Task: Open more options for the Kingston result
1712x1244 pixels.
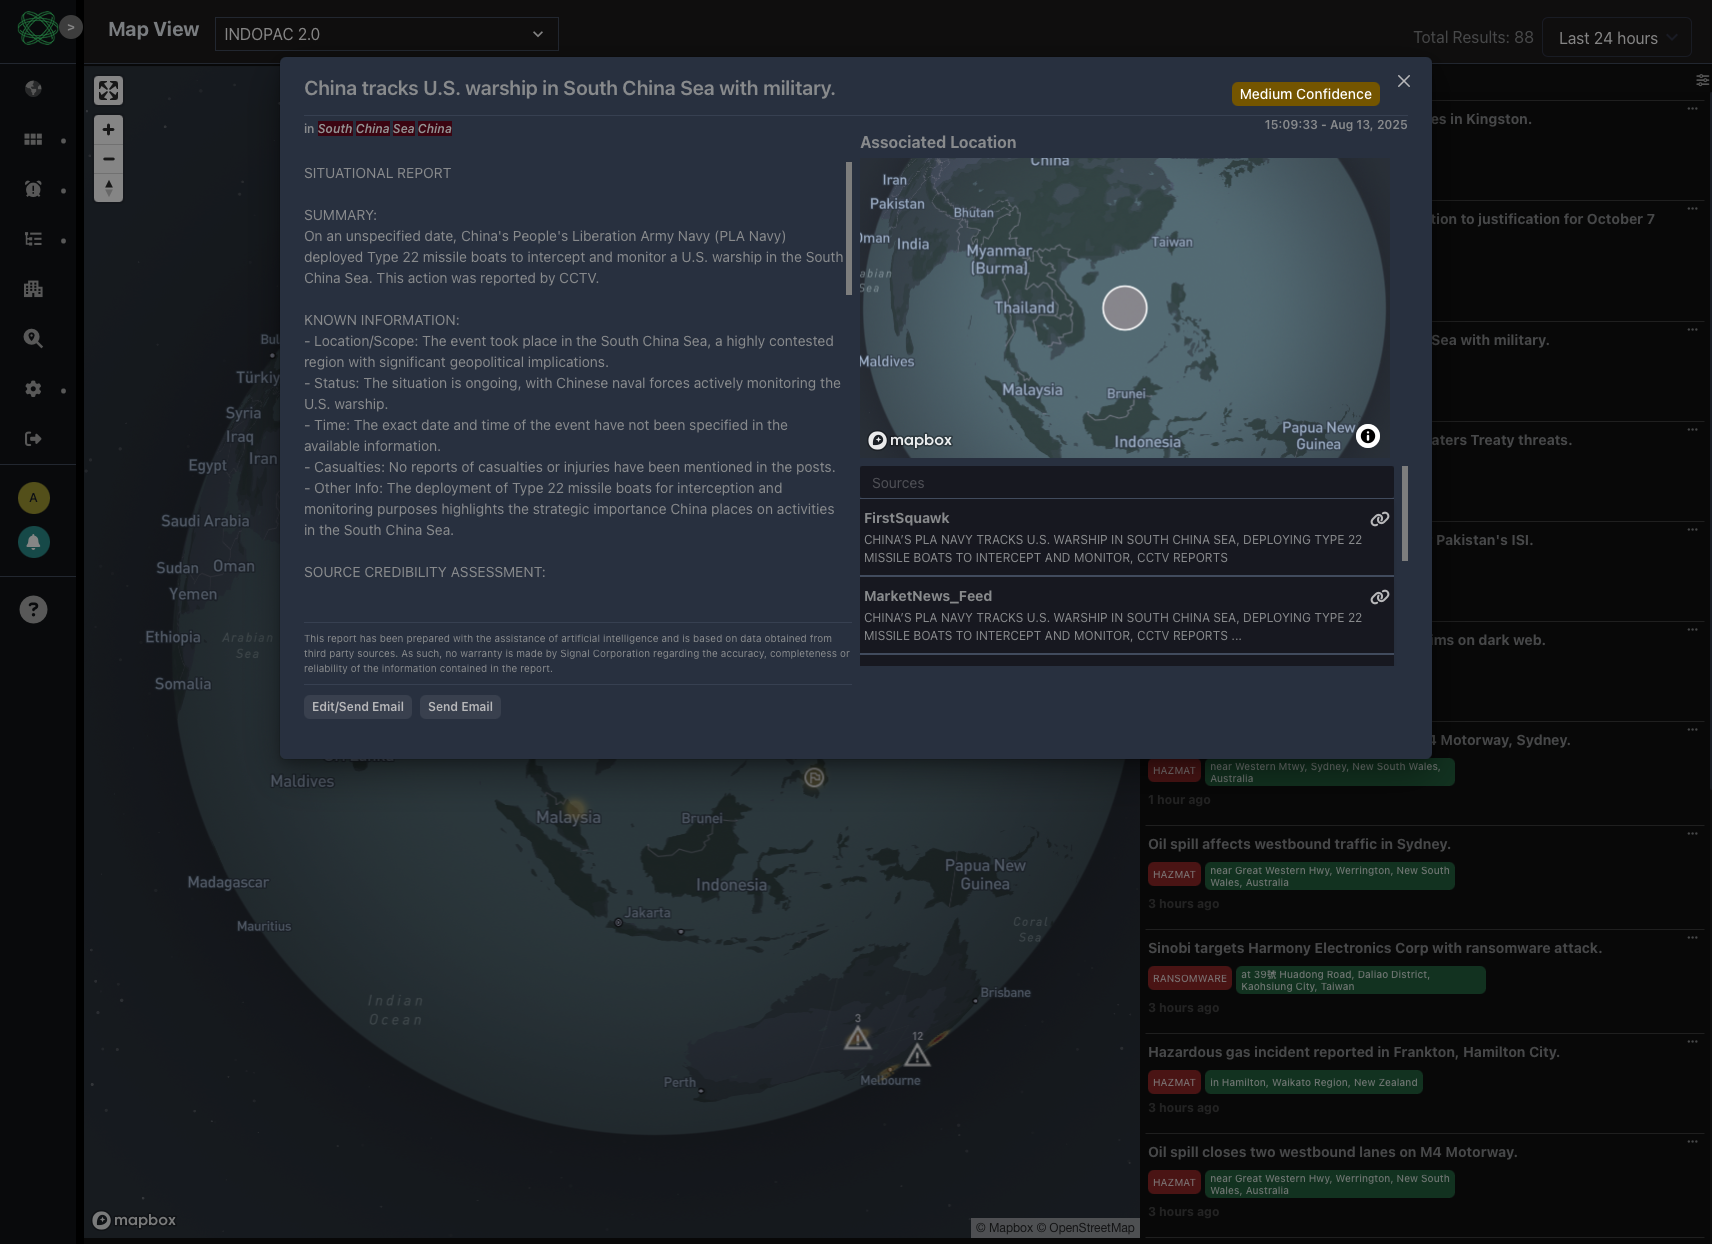Action: (1692, 108)
